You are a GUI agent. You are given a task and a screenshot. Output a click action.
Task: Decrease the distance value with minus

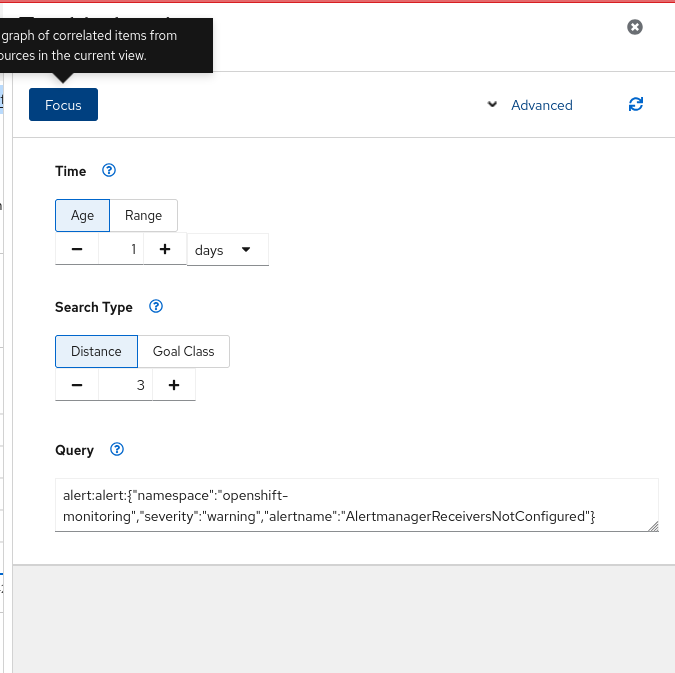pyautogui.click(x=77, y=385)
